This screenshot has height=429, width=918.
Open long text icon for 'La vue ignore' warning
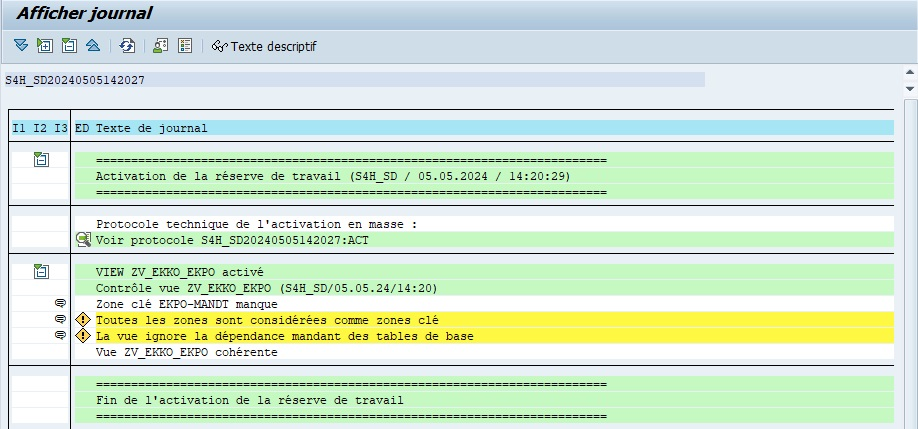(60, 335)
